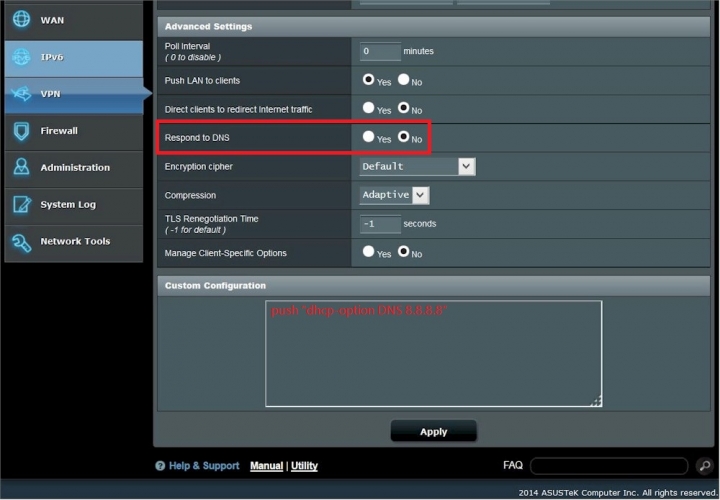
Task: Click the Encryption cipher label
Action: click(198, 167)
